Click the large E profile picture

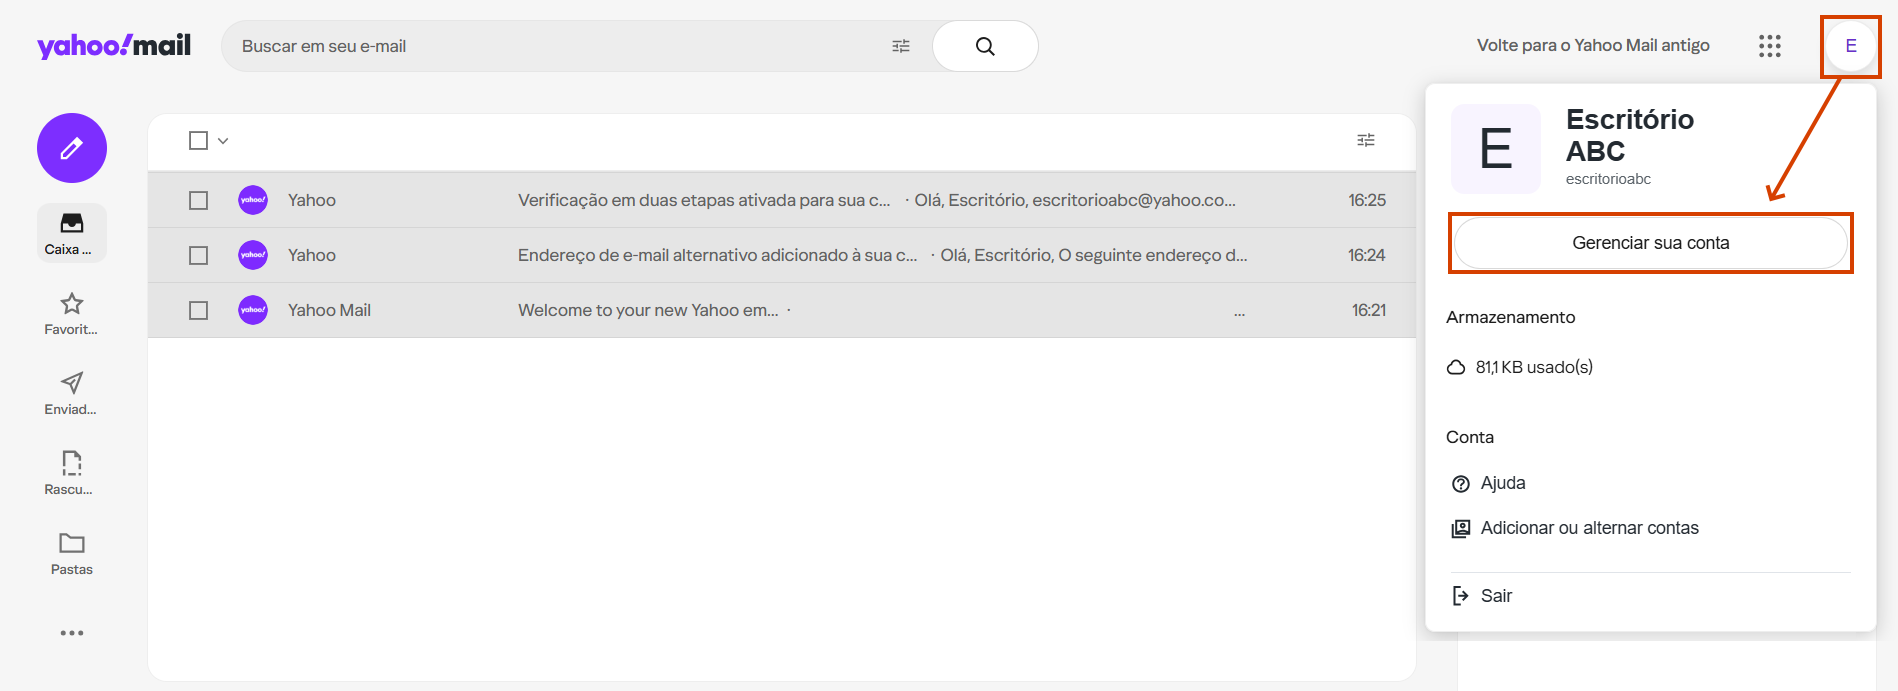click(x=1496, y=149)
